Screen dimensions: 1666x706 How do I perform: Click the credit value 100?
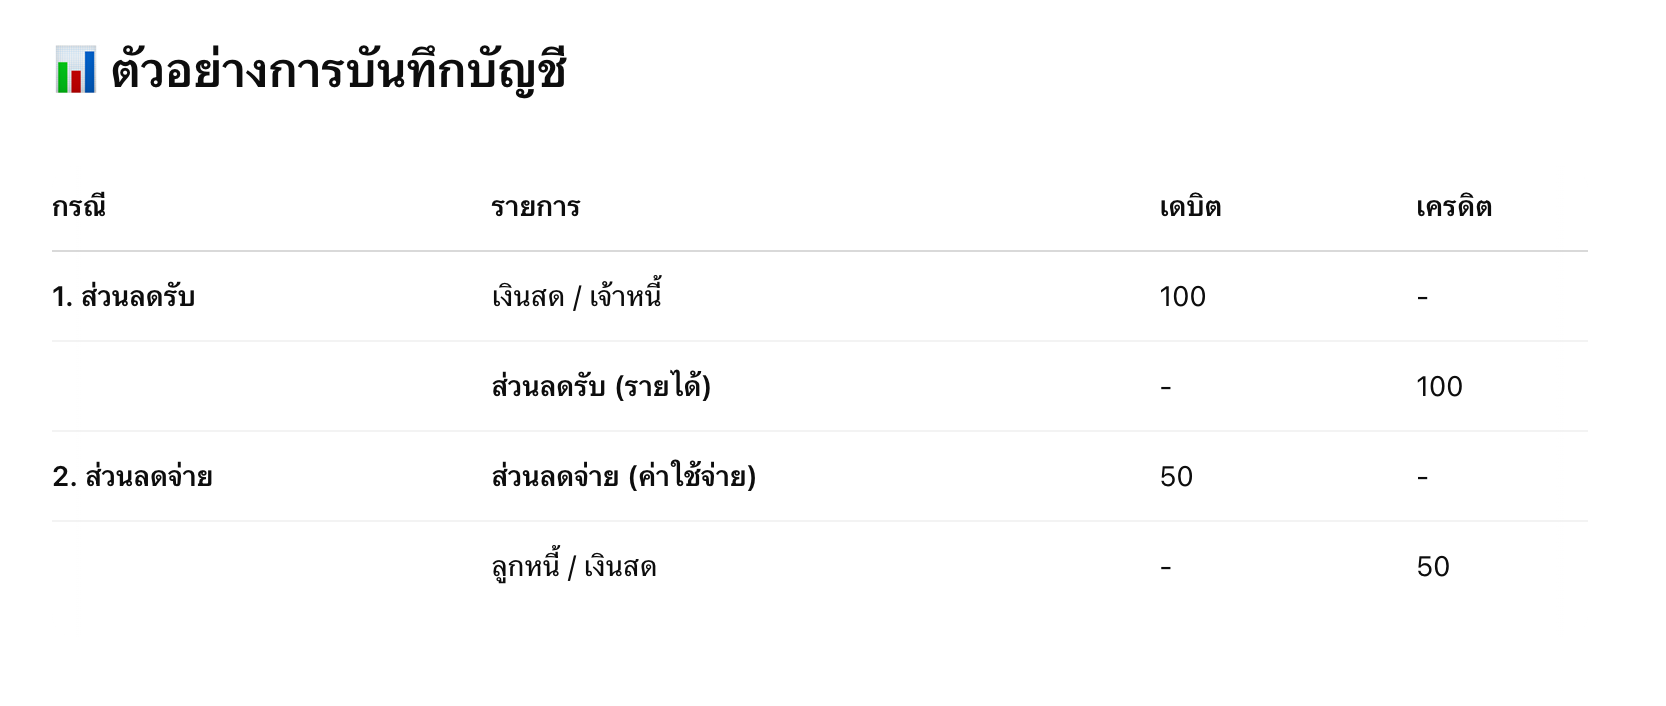[x=1440, y=387]
